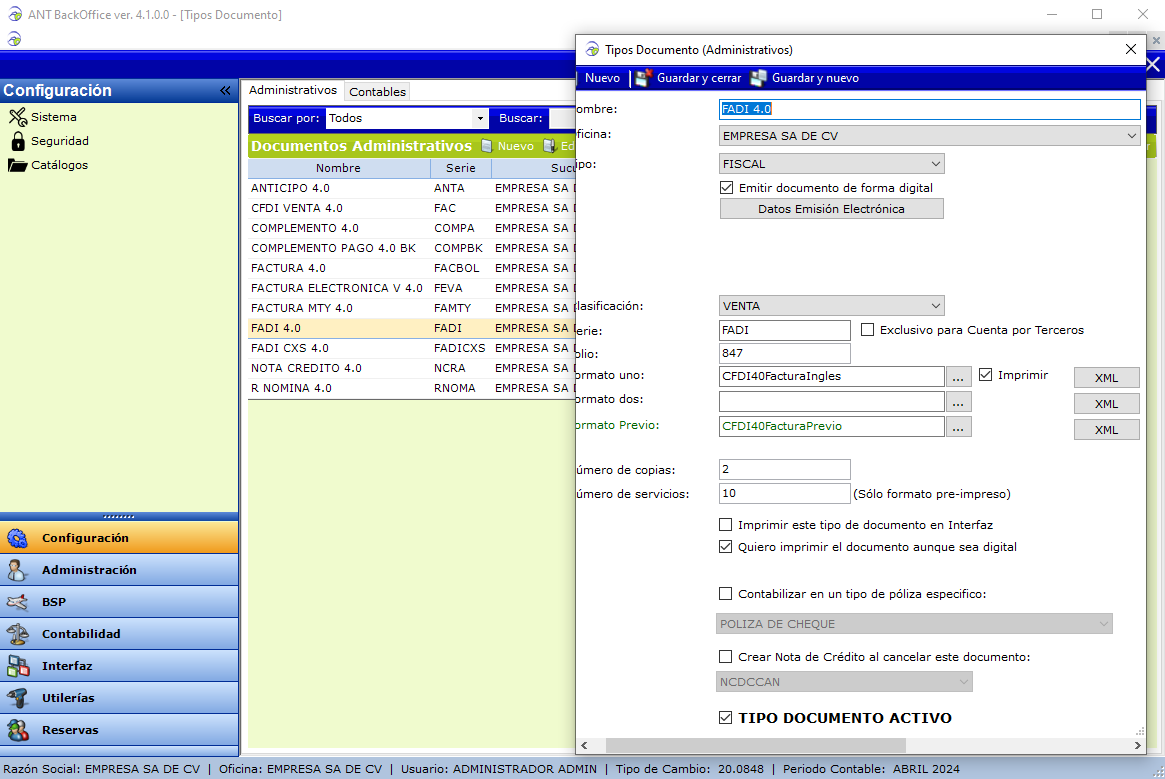The height and width of the screenshot is (779, 1165).
Task: Toggle TIPO DOCUMENTO ACTIVO checkbox
Action: 727,718
